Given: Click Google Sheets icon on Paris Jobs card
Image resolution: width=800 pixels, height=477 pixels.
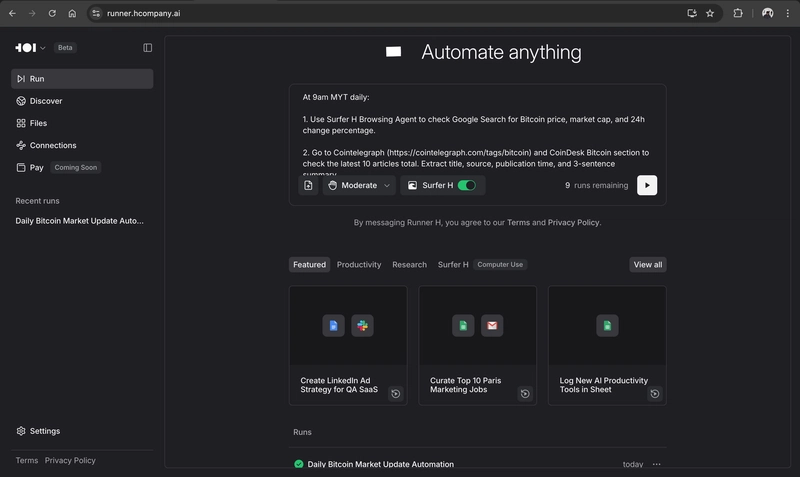Looking at the screenshot, I should pos(463,325).
